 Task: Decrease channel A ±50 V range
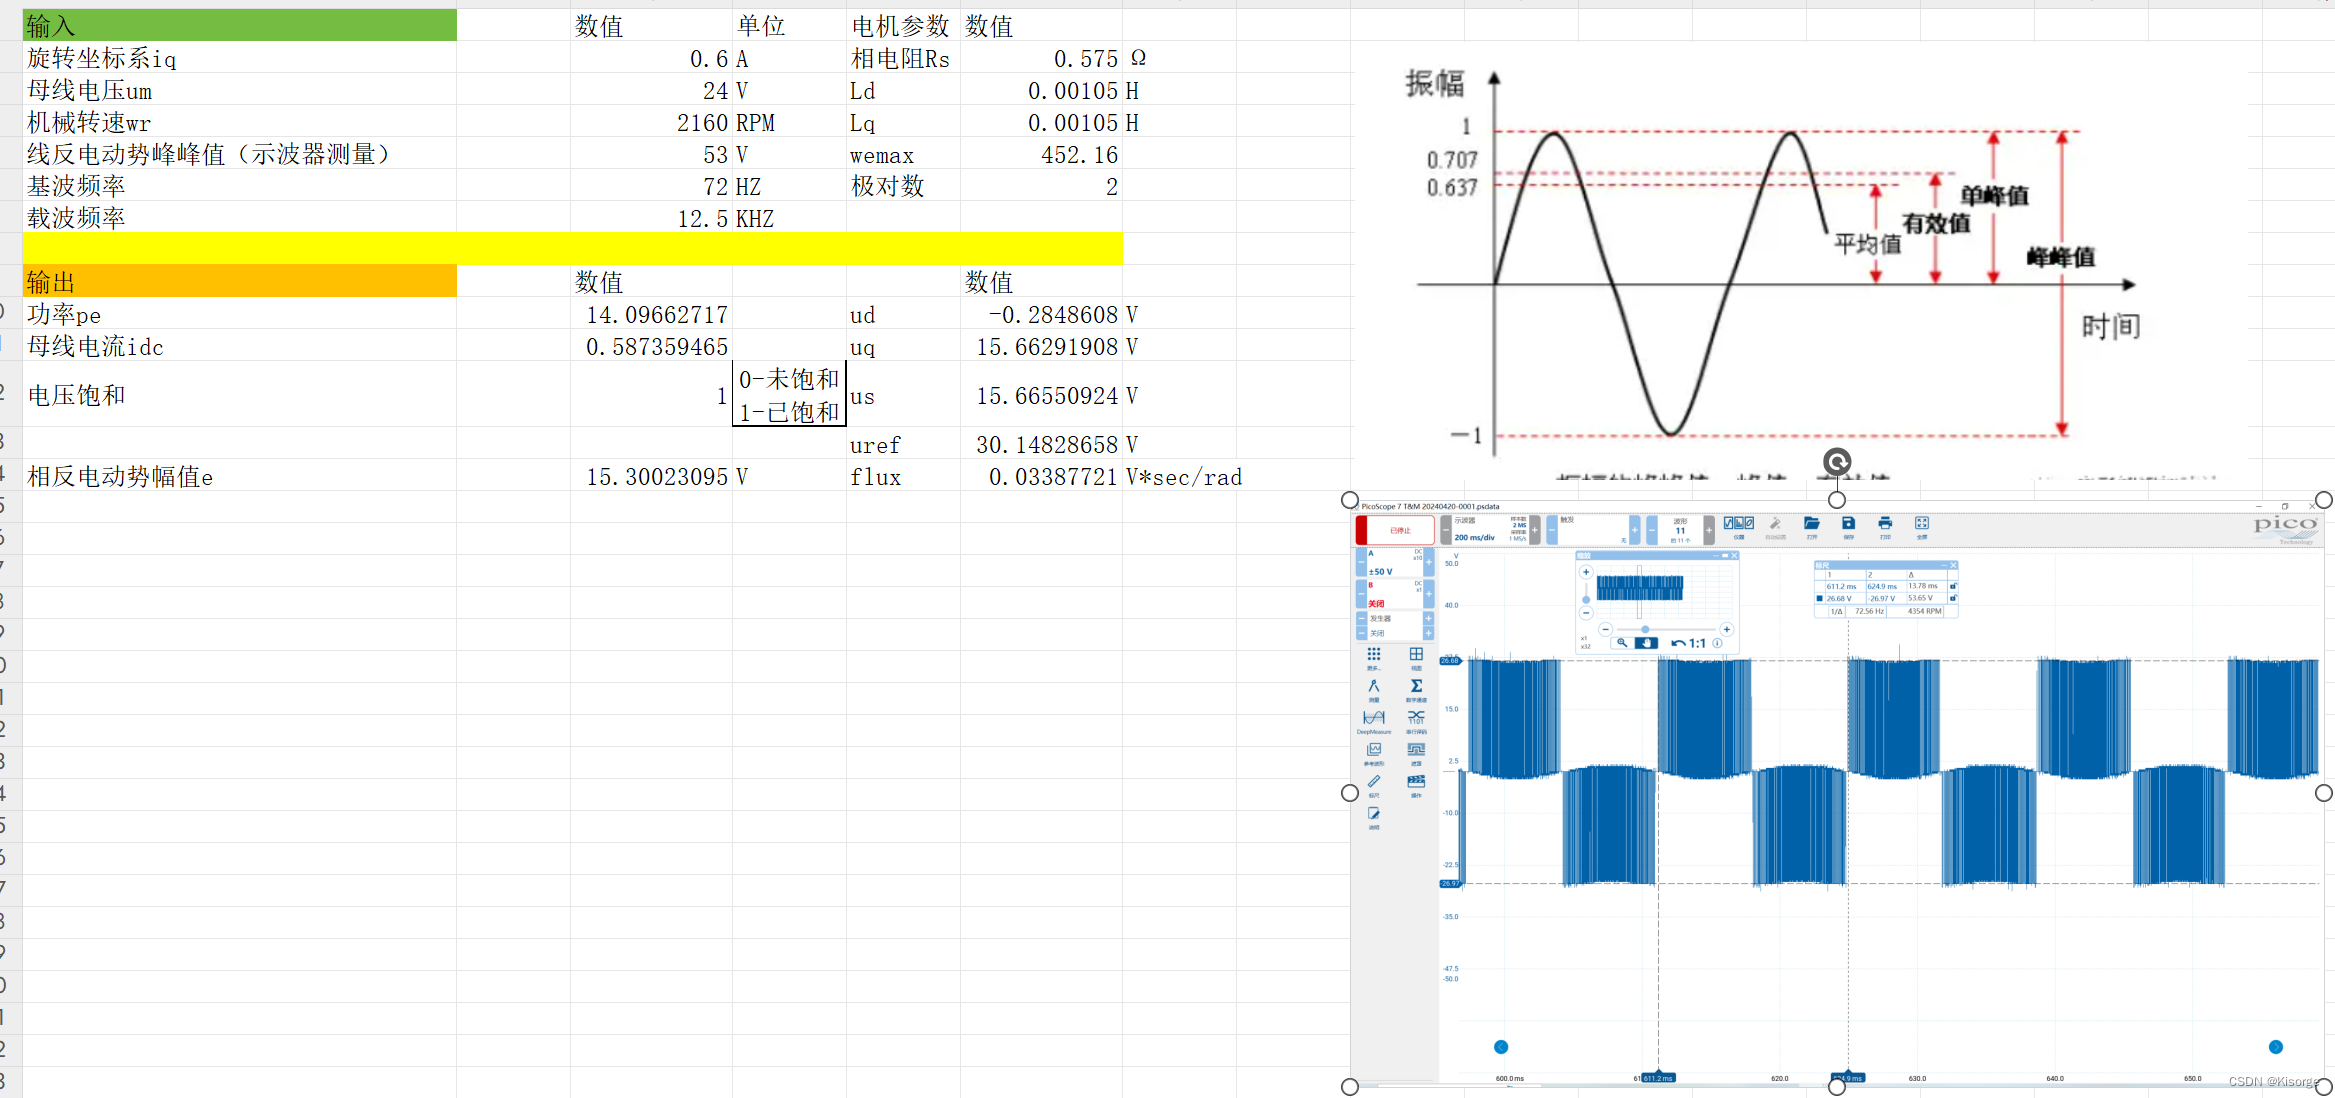[x=1361, y=562]
